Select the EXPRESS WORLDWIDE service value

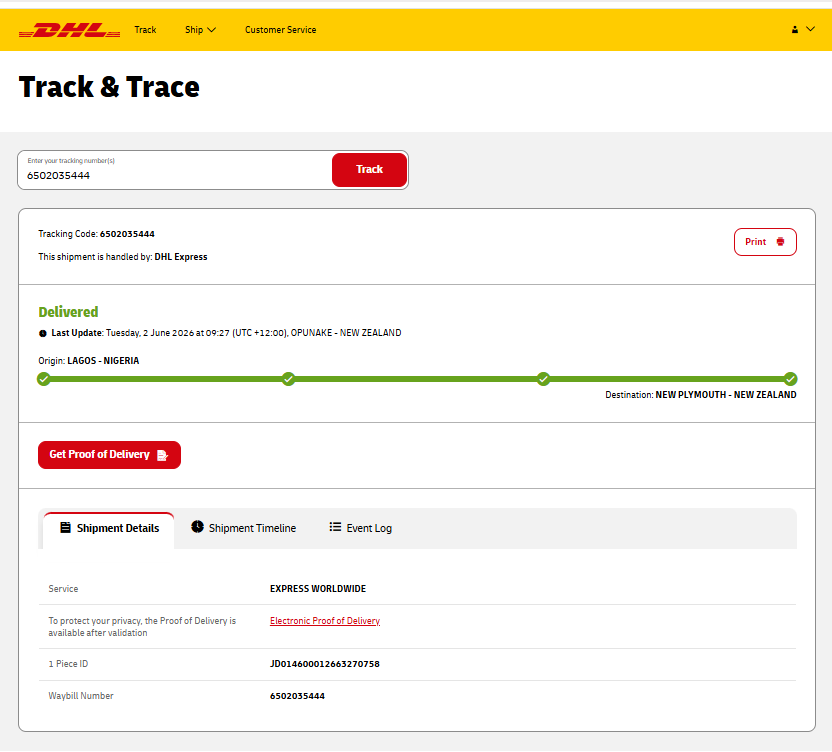tap(318, 589)
